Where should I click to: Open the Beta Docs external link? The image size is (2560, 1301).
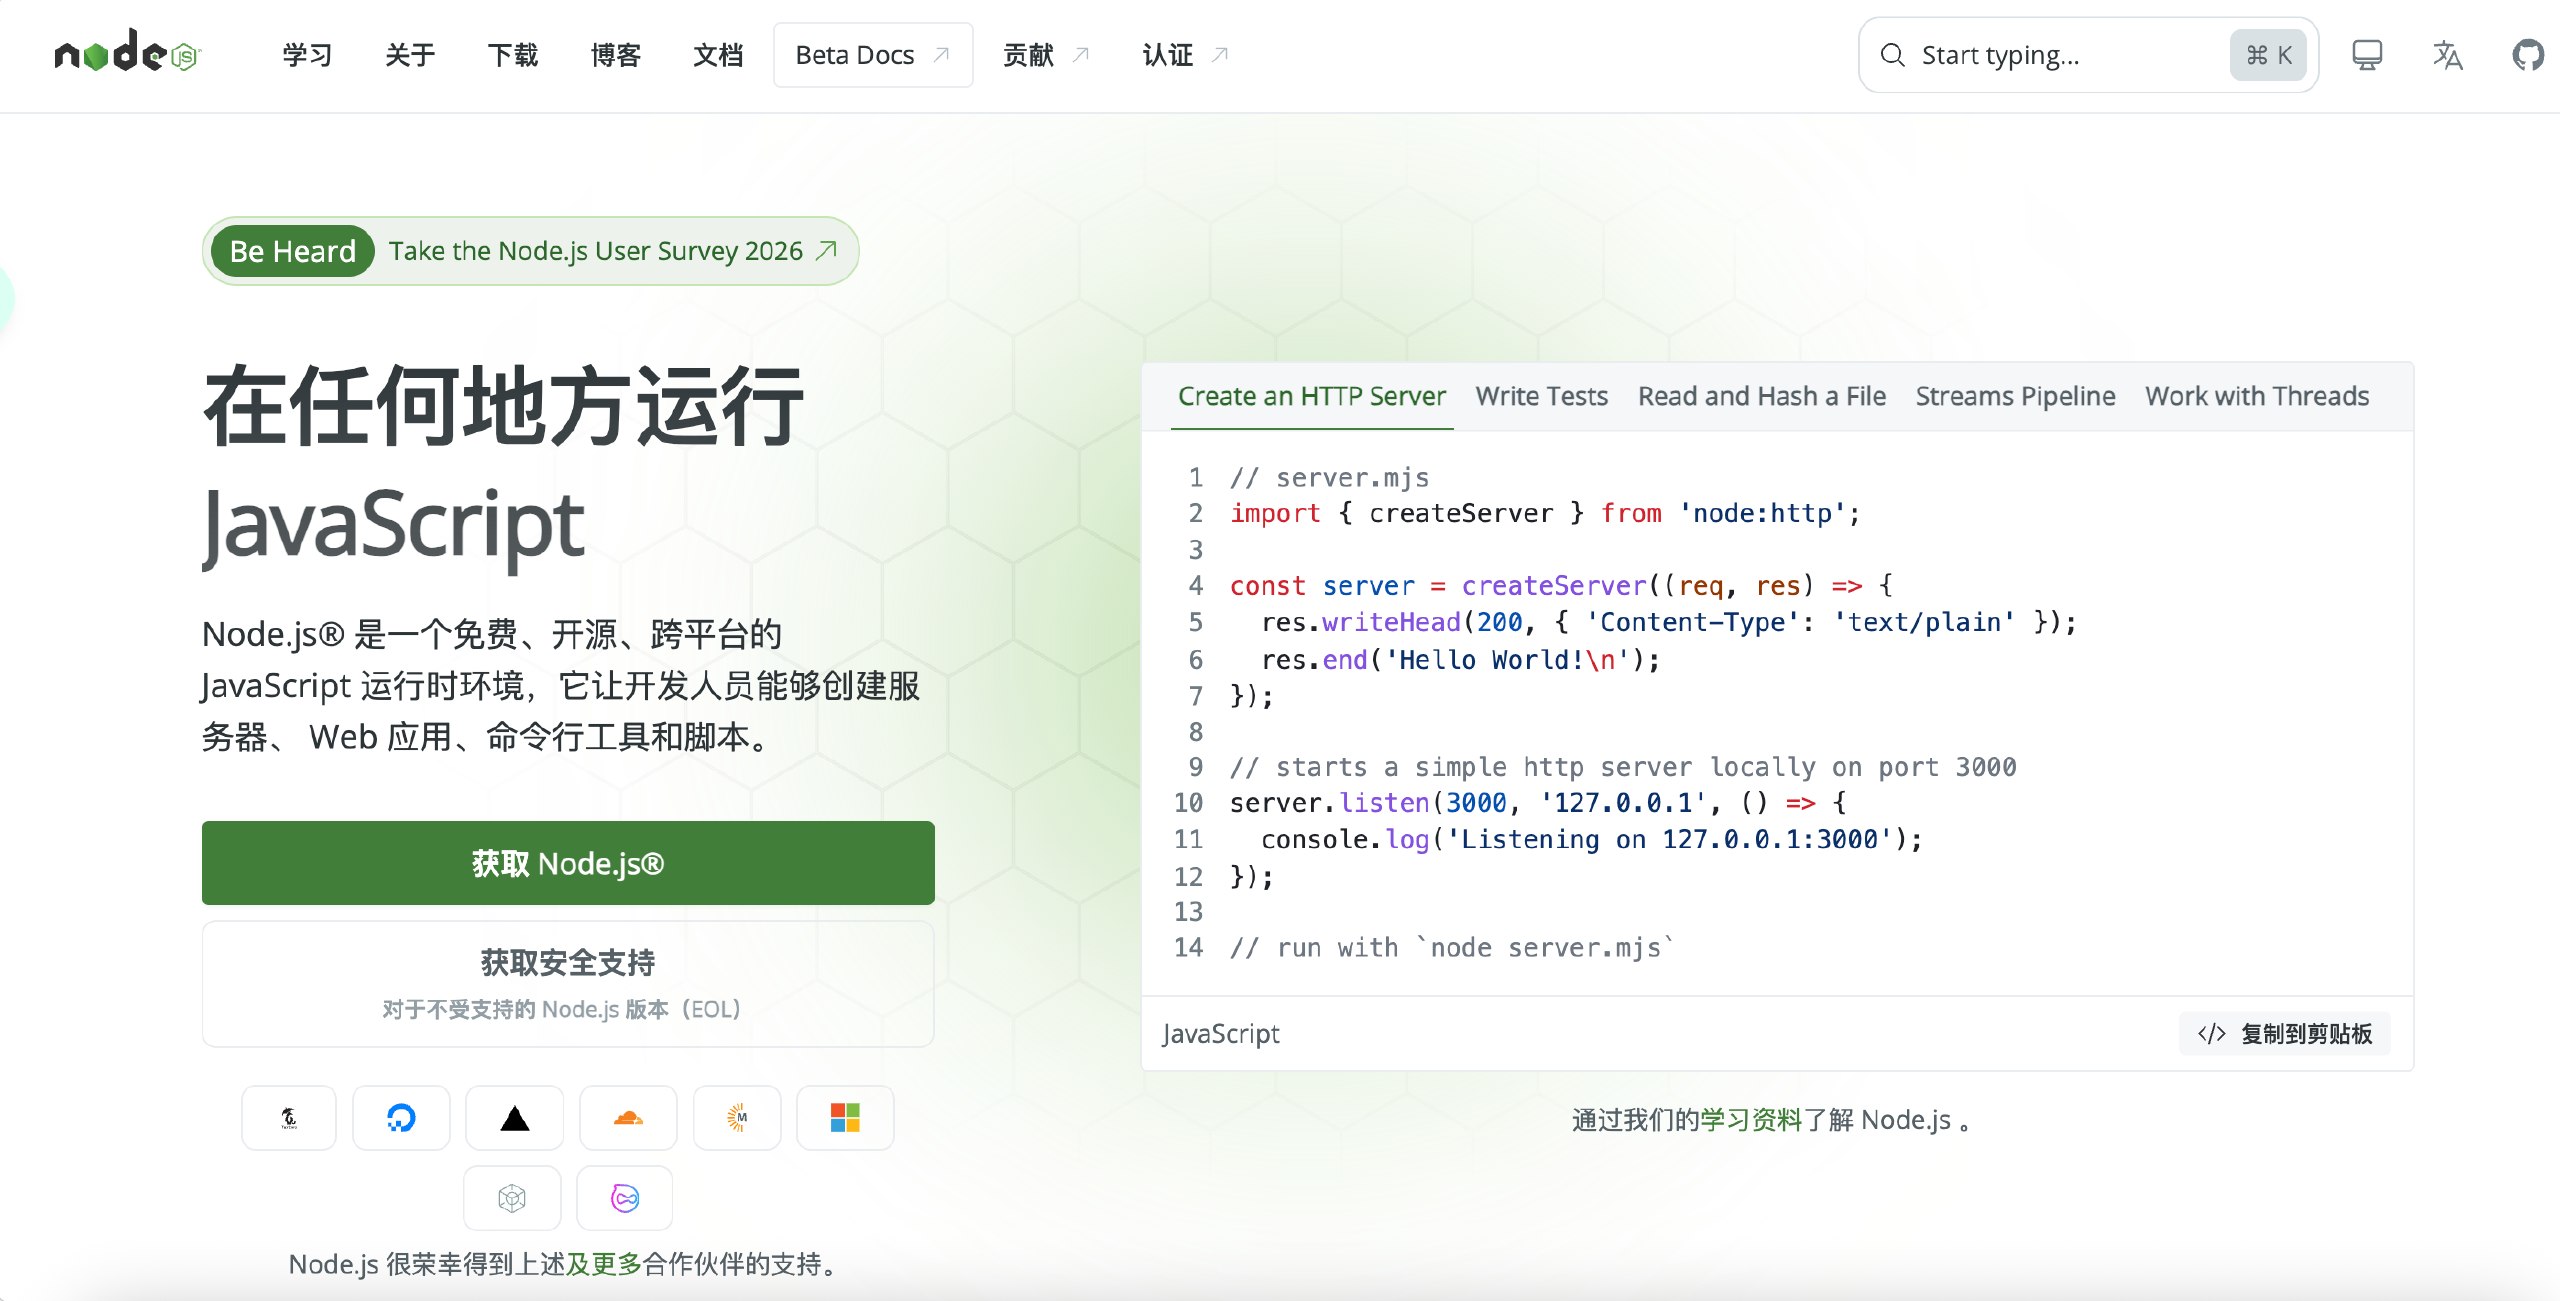click(x=873, y=55)
